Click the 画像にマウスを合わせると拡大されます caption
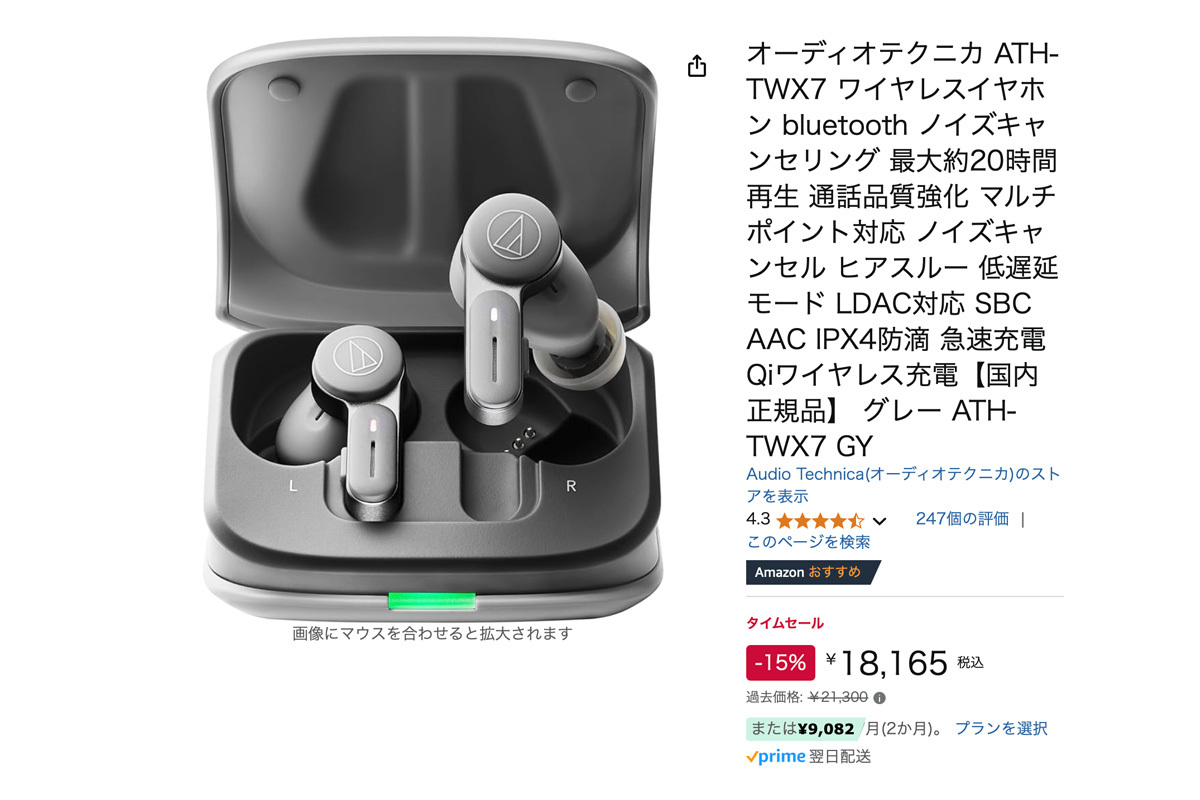 [x=432, y=633]
